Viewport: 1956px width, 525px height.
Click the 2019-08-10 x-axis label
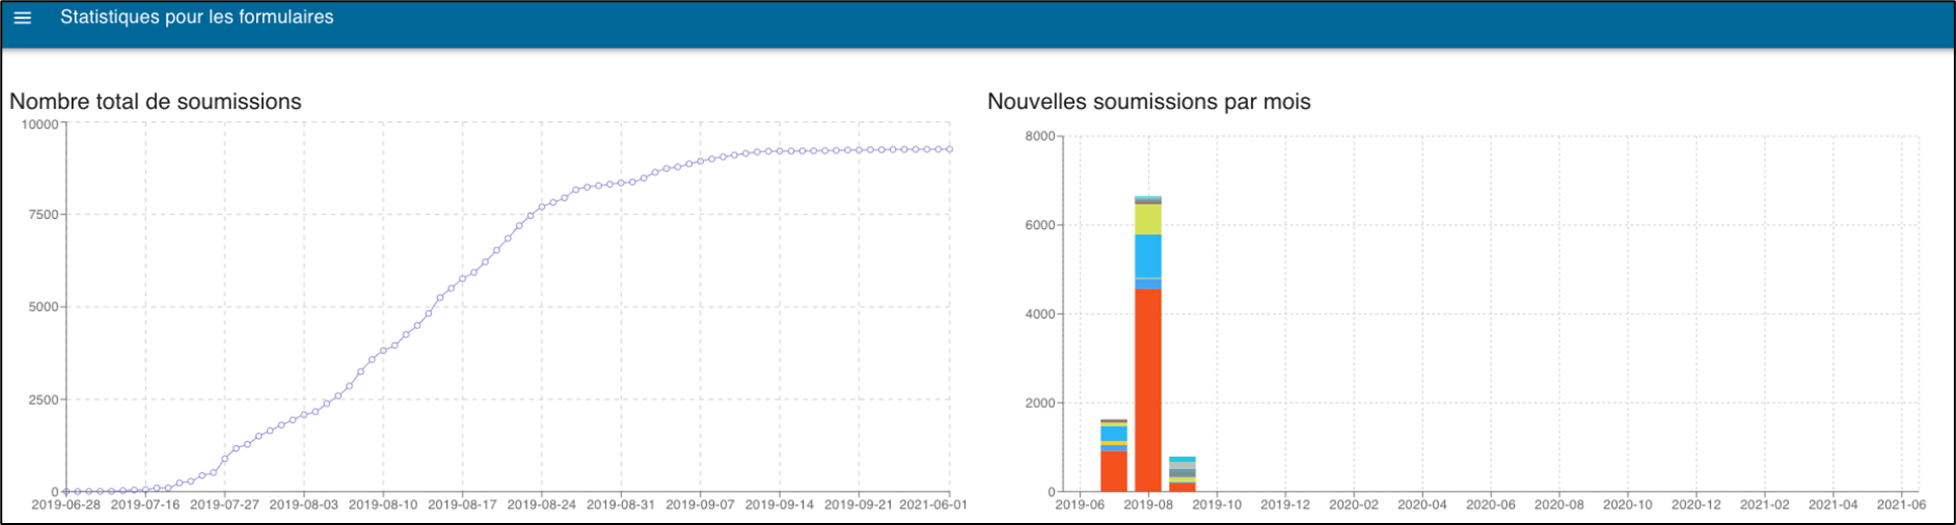coord(383,505)
